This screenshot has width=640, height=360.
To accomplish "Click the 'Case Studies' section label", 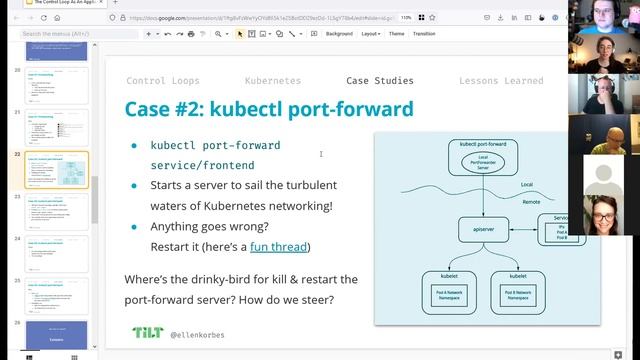I will [x=380, y=81].
